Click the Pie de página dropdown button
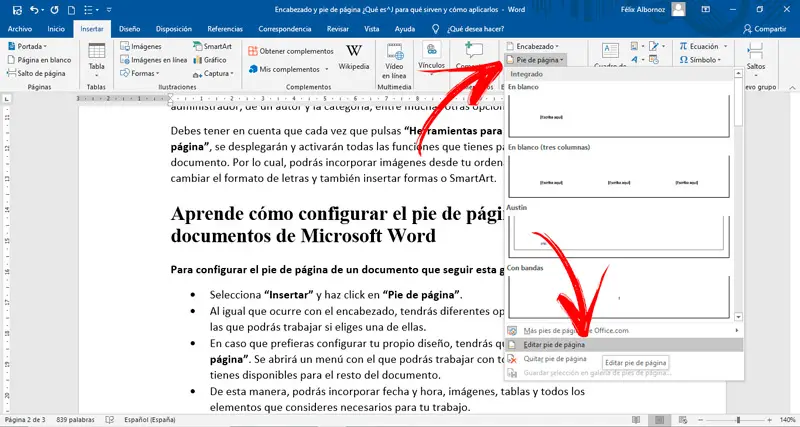The image size is (800, 427). [535, 60]
